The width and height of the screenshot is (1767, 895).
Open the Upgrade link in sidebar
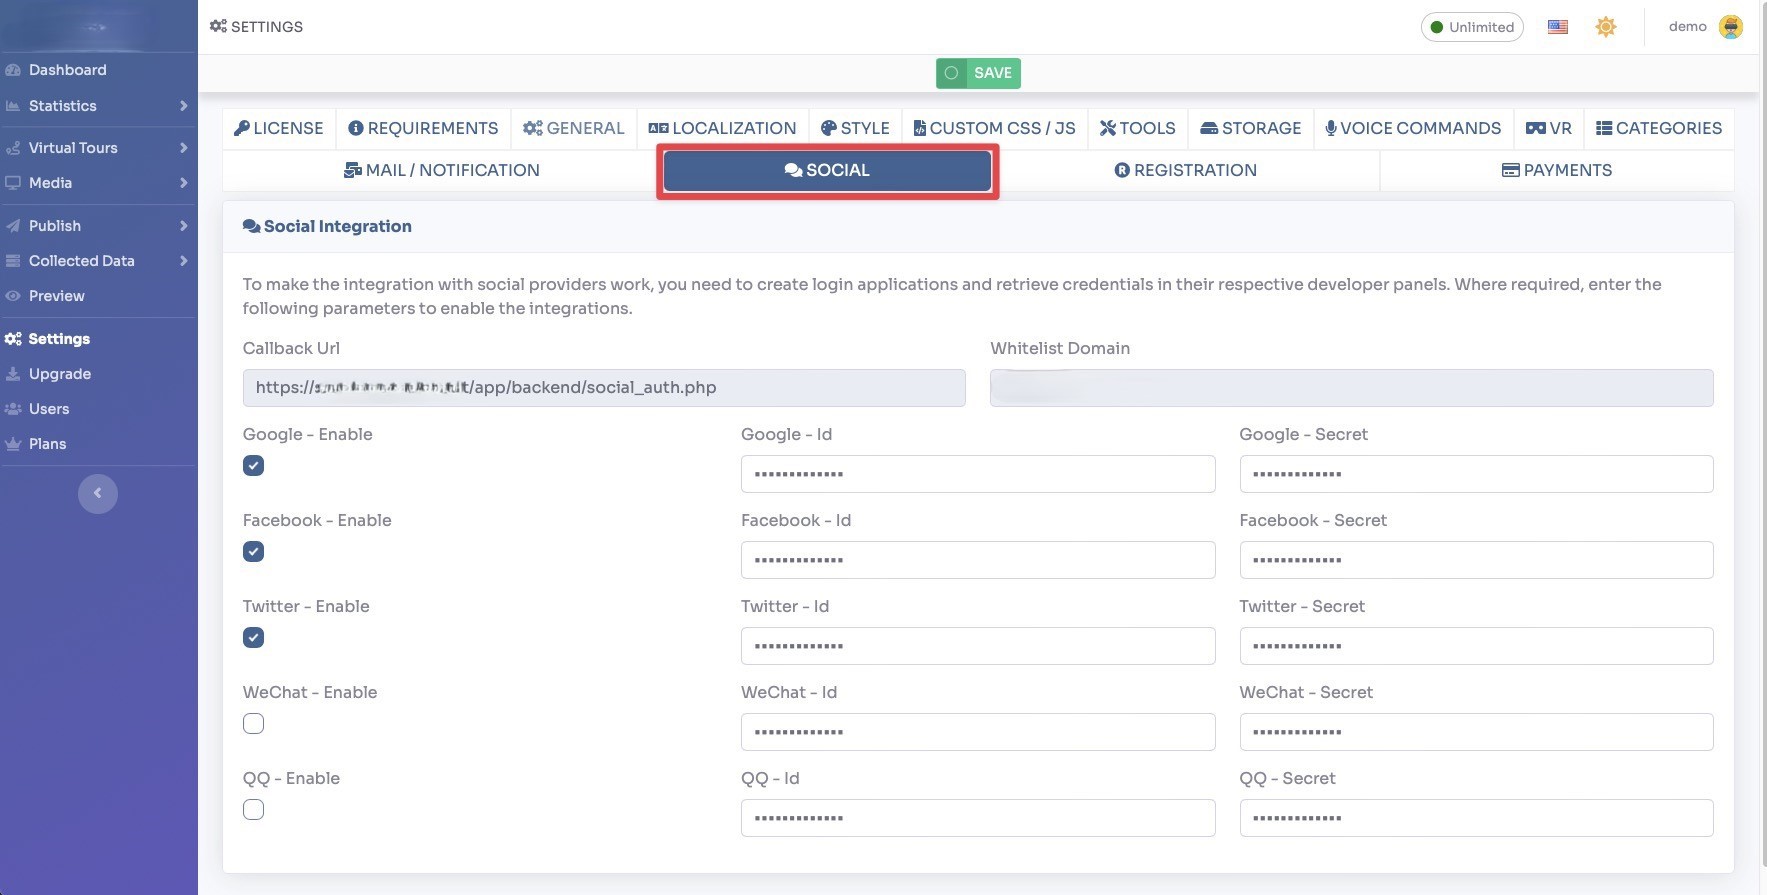[x=60, y=374]
